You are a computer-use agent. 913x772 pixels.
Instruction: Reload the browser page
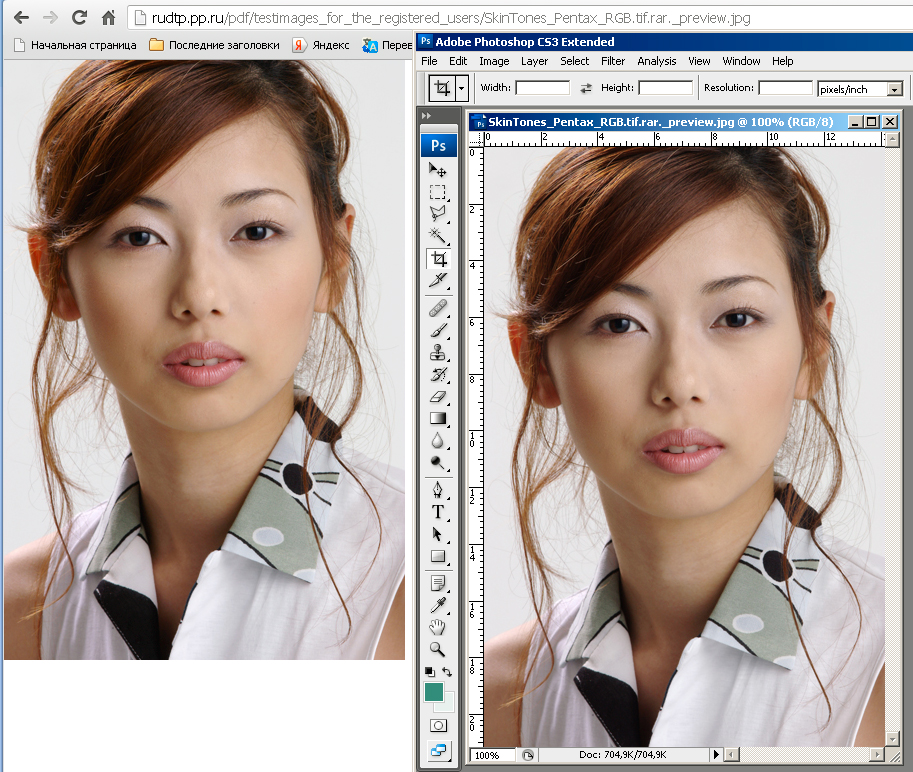[x=79, y=18]
